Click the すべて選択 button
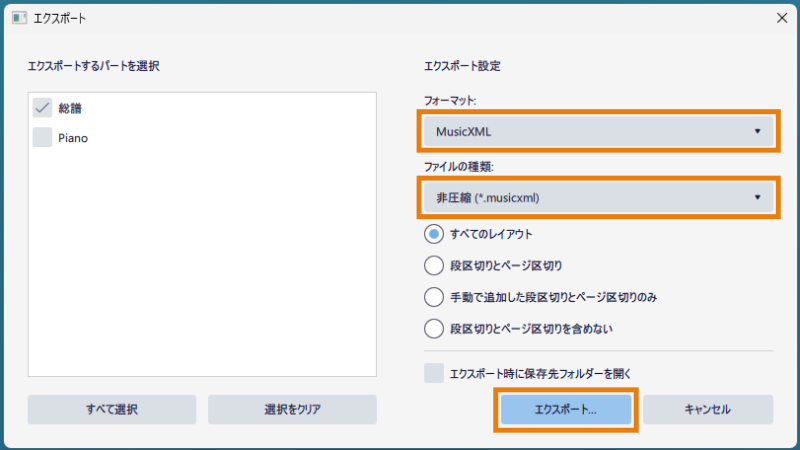The image size is (800, 450). pyautogui.click(x=112, y=409)
